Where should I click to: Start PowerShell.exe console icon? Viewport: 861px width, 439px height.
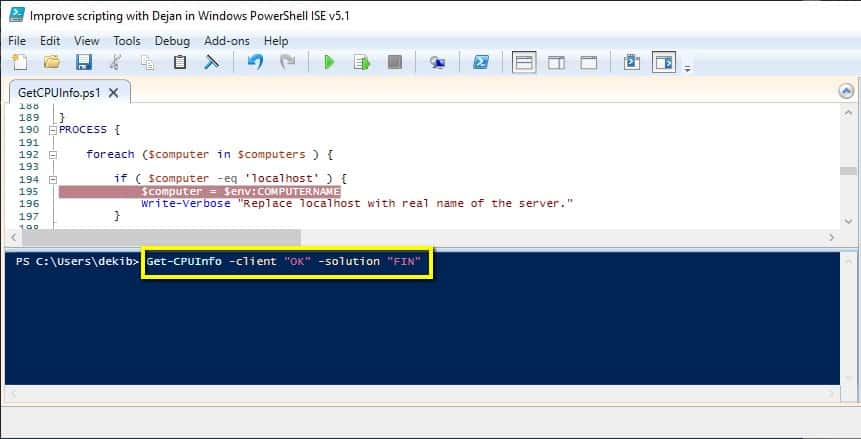(x=481, y=62)
